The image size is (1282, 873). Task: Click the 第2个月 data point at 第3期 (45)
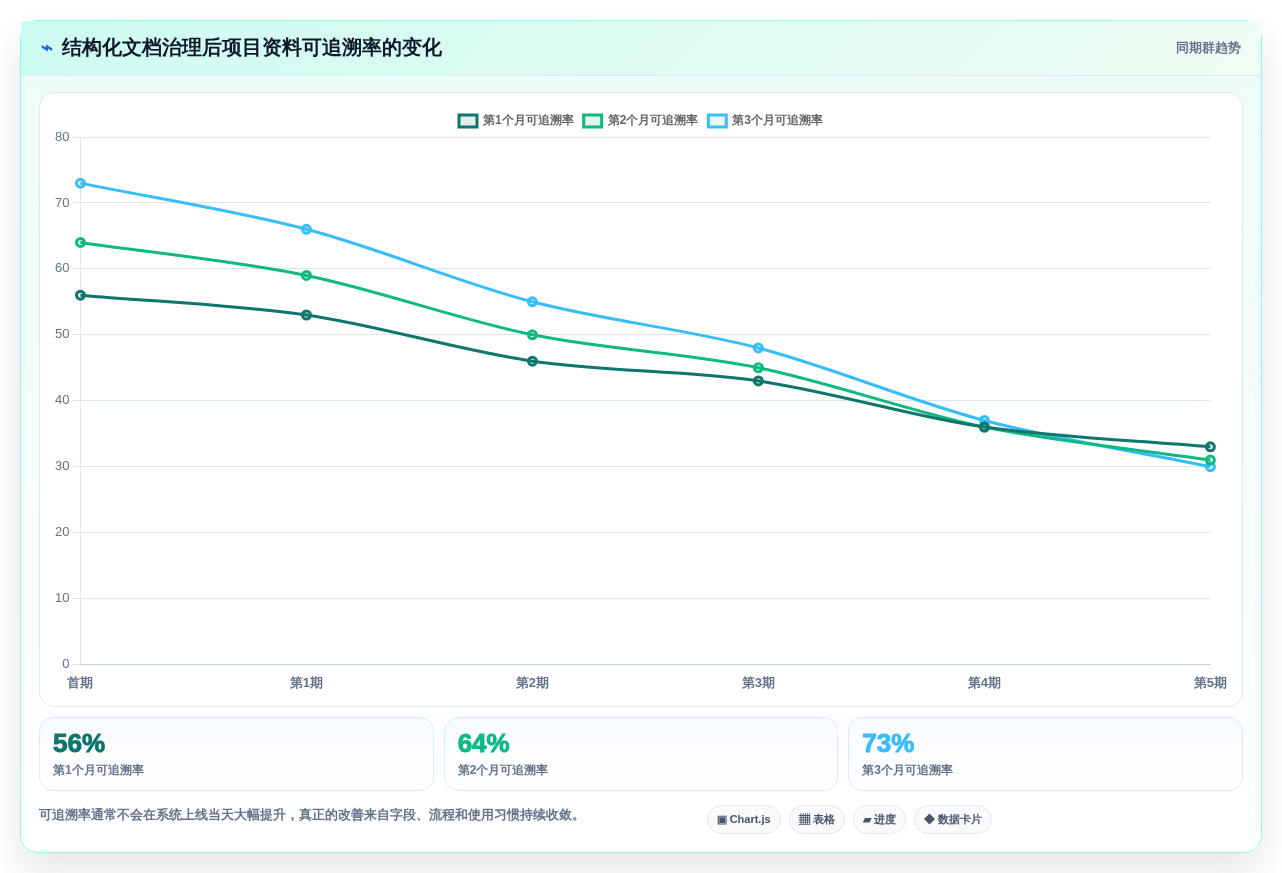pos(758,368)
